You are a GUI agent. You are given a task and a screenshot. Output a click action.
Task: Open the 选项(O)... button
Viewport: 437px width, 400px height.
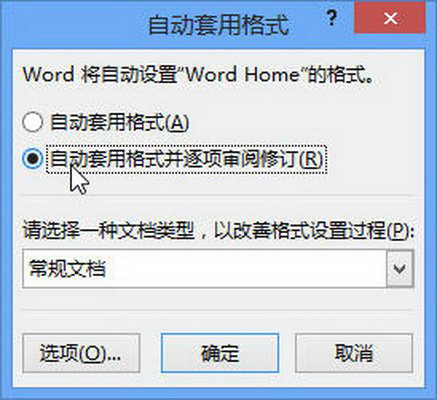point(81,353)
